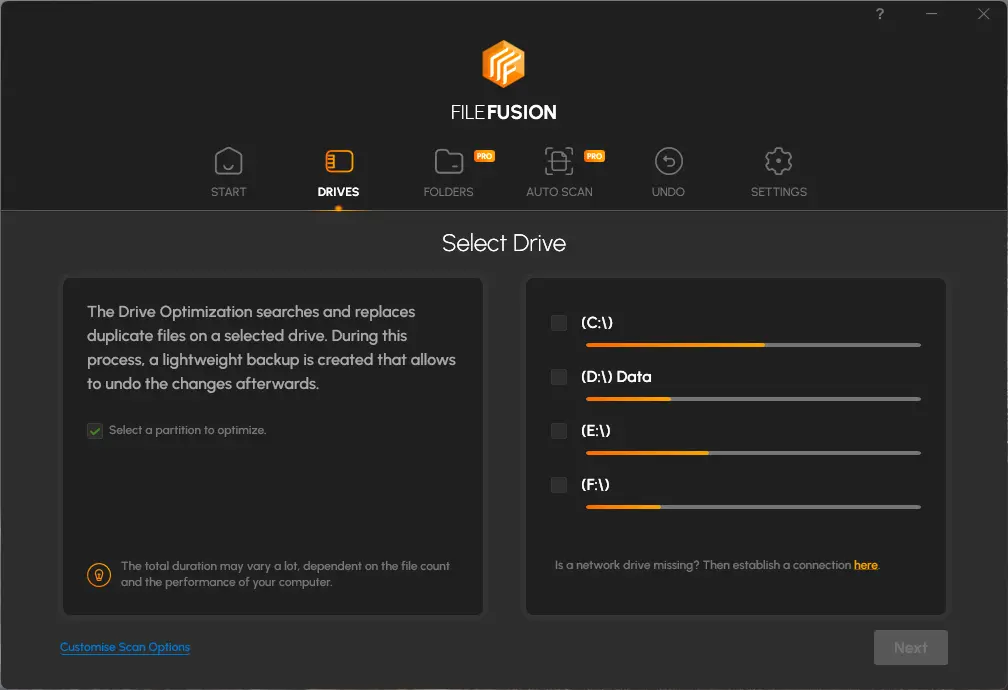The width and height of the screenshot is (1008, 690).
Task: Click the FileFusion logo
Action: coord(503,64)
